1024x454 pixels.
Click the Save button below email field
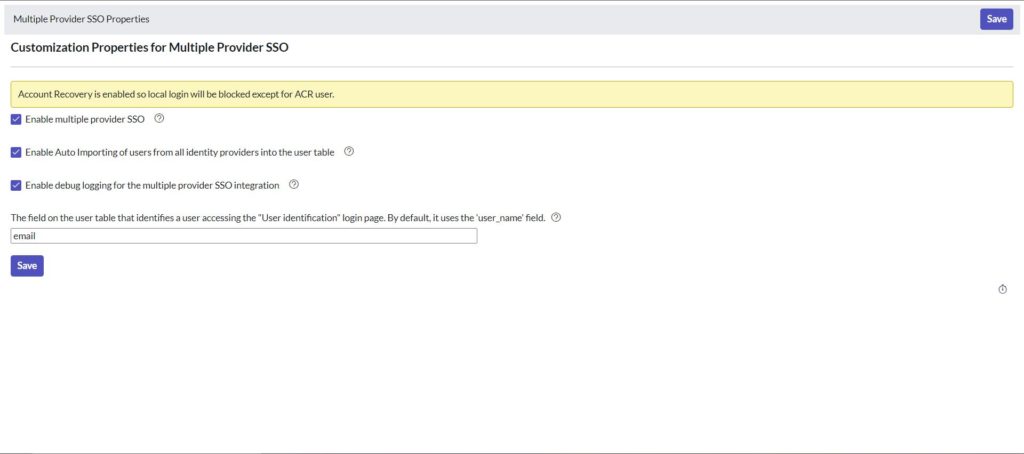[27, 266]
